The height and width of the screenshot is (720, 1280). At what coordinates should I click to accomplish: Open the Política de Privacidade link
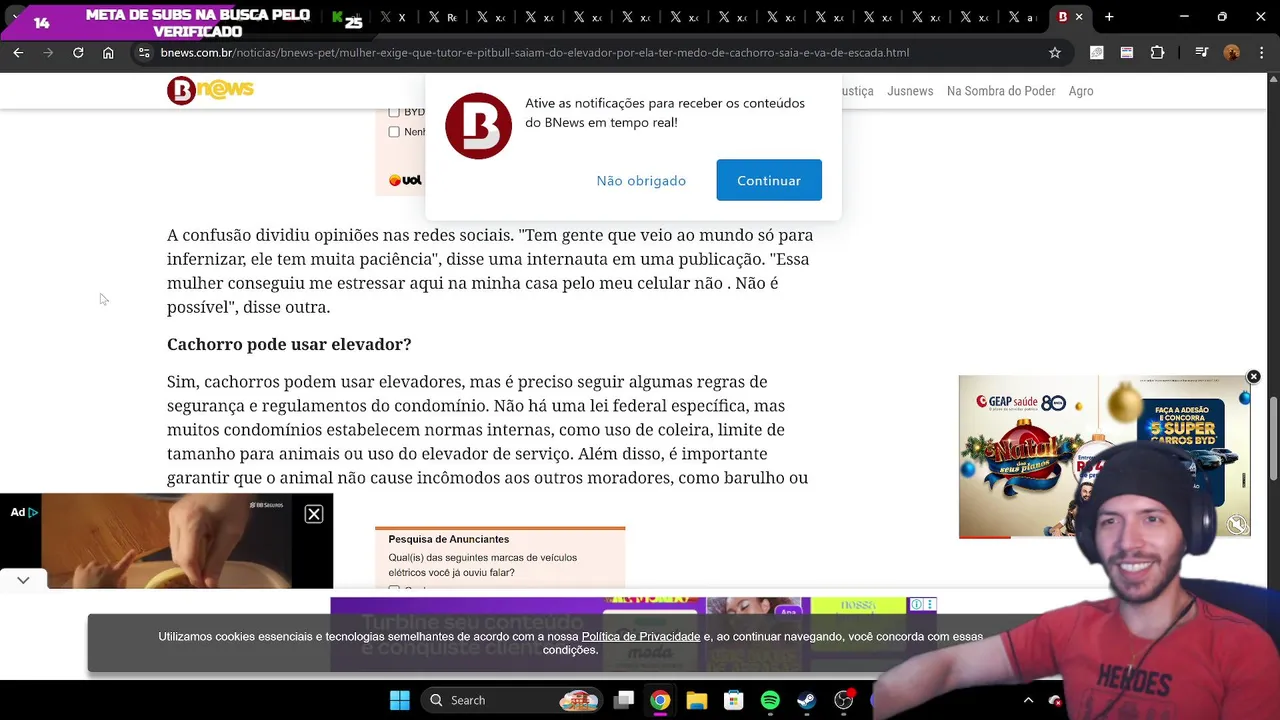click(641, 636)
